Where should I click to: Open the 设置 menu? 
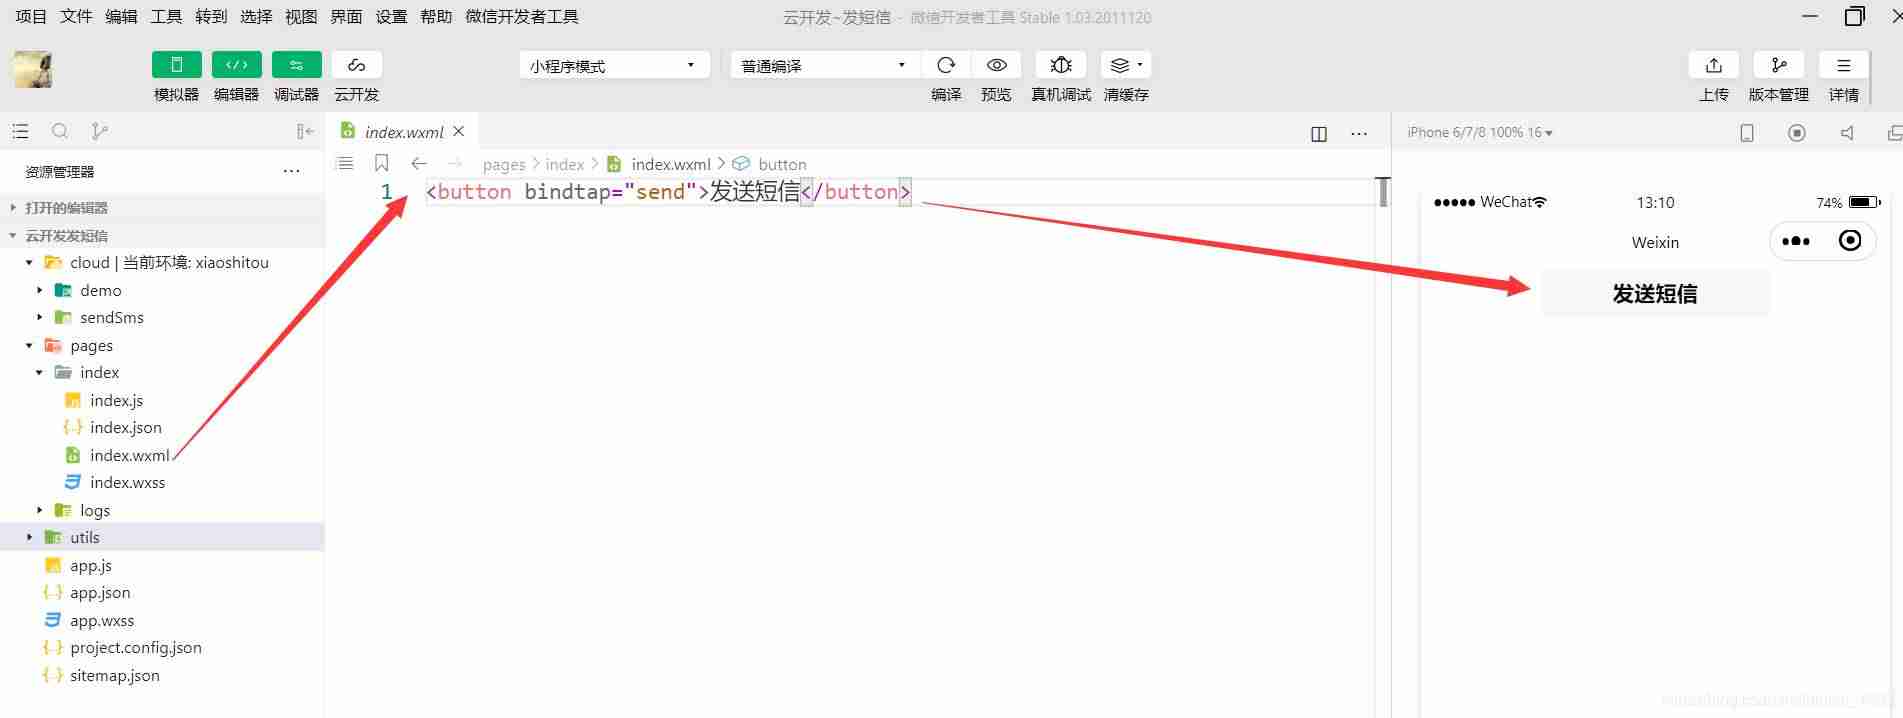(x=391, y=17)
